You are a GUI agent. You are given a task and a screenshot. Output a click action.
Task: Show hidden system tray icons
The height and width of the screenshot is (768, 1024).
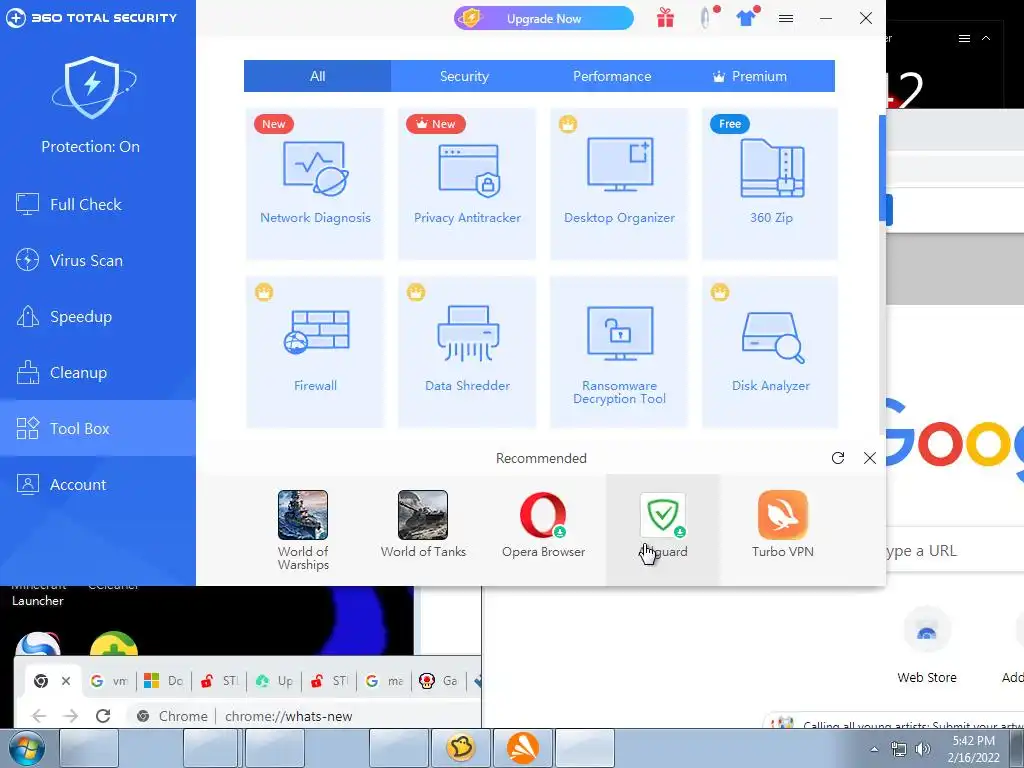coord(874,749)
